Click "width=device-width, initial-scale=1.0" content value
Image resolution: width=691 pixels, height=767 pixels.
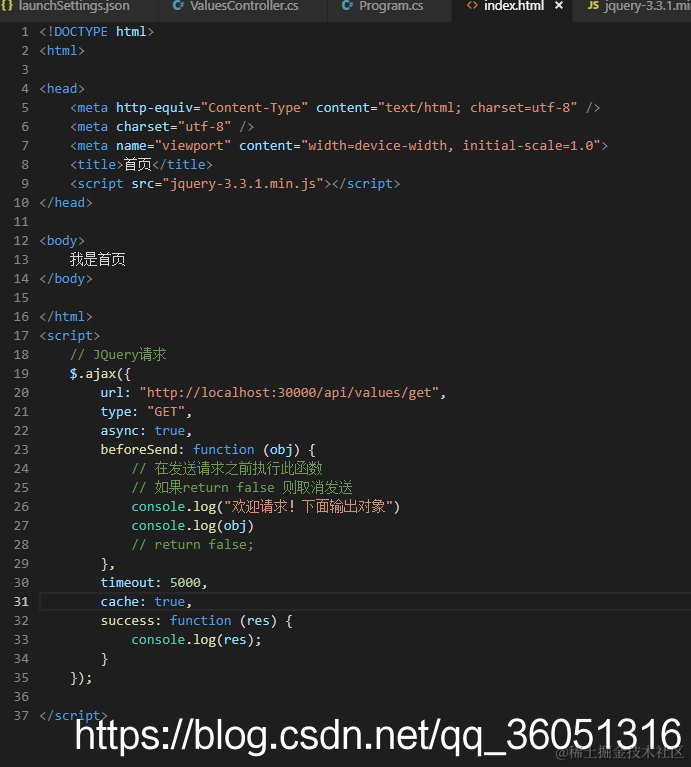coord(451,146)
